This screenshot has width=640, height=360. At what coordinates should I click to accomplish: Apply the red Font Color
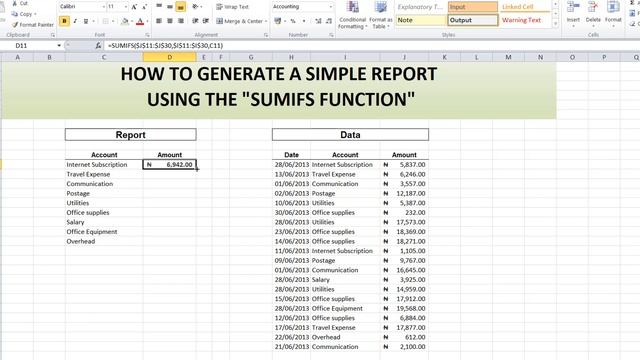point(140,21)
